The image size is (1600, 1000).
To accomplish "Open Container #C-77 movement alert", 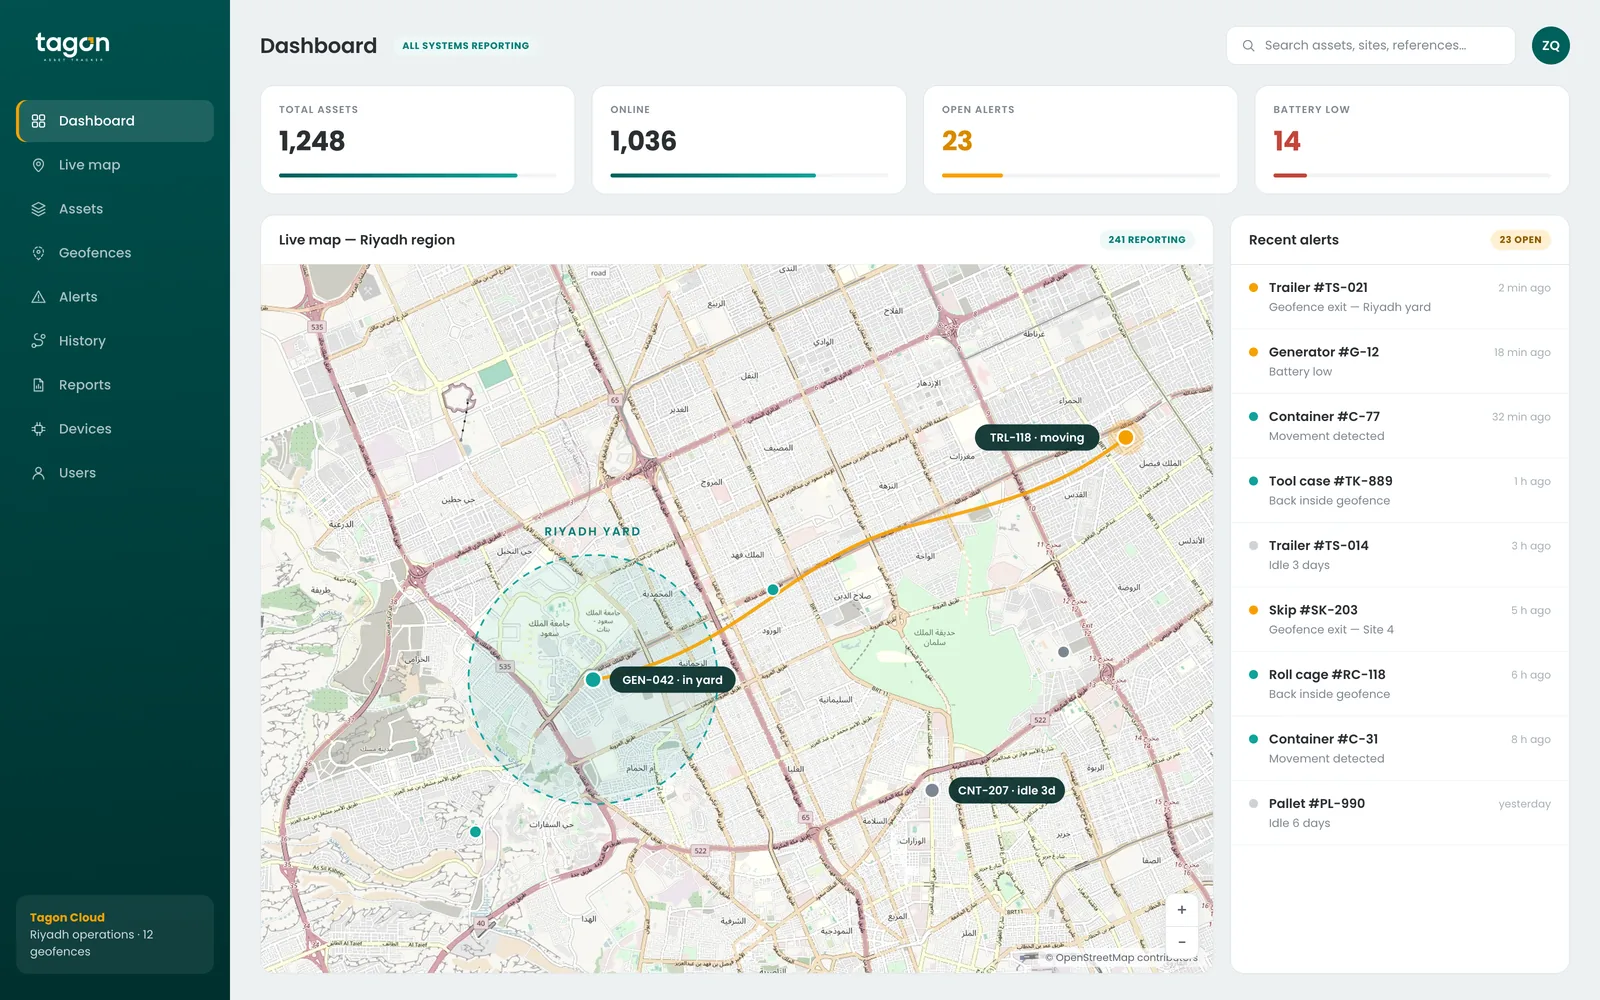I will point(1400,426).
